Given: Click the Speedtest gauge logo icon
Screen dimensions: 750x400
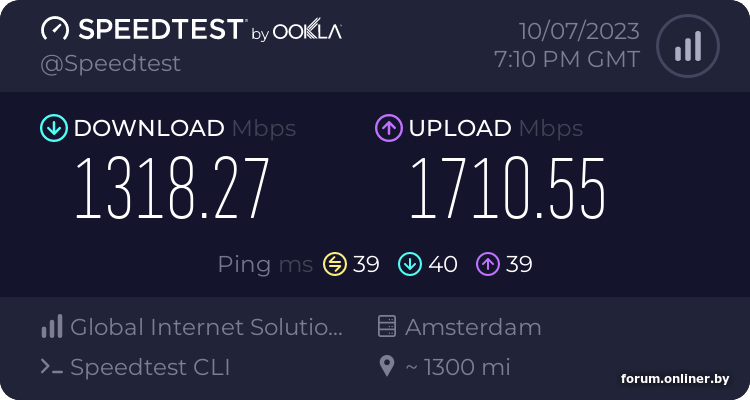Looking at the screenshot, I should [56, 29].
